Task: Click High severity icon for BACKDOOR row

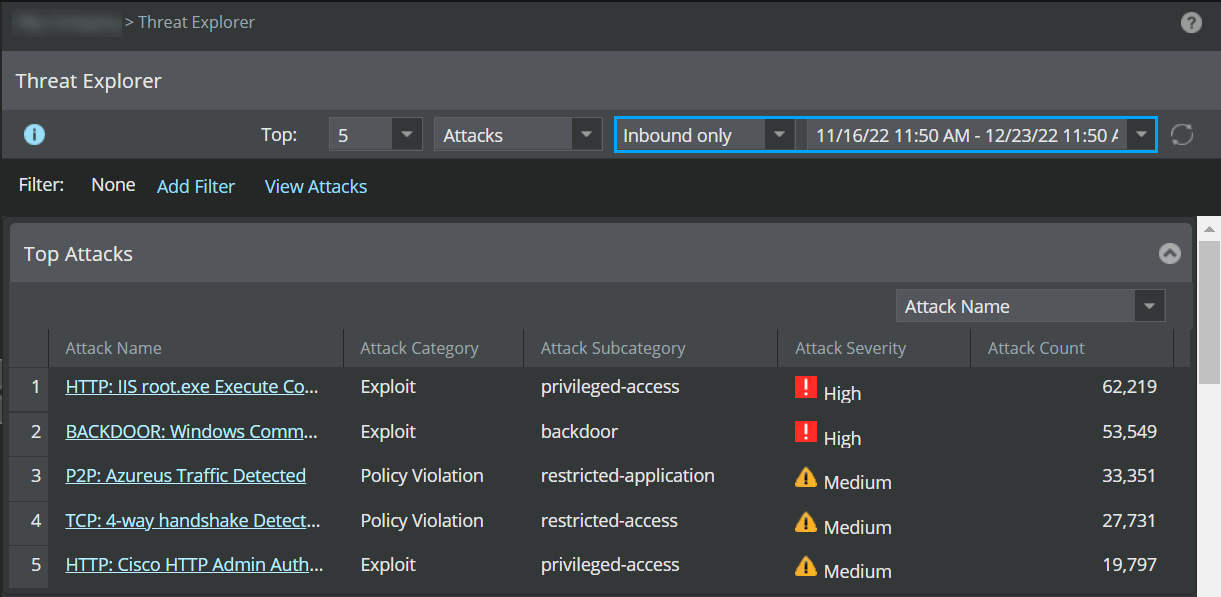Action: pos(806,432)
